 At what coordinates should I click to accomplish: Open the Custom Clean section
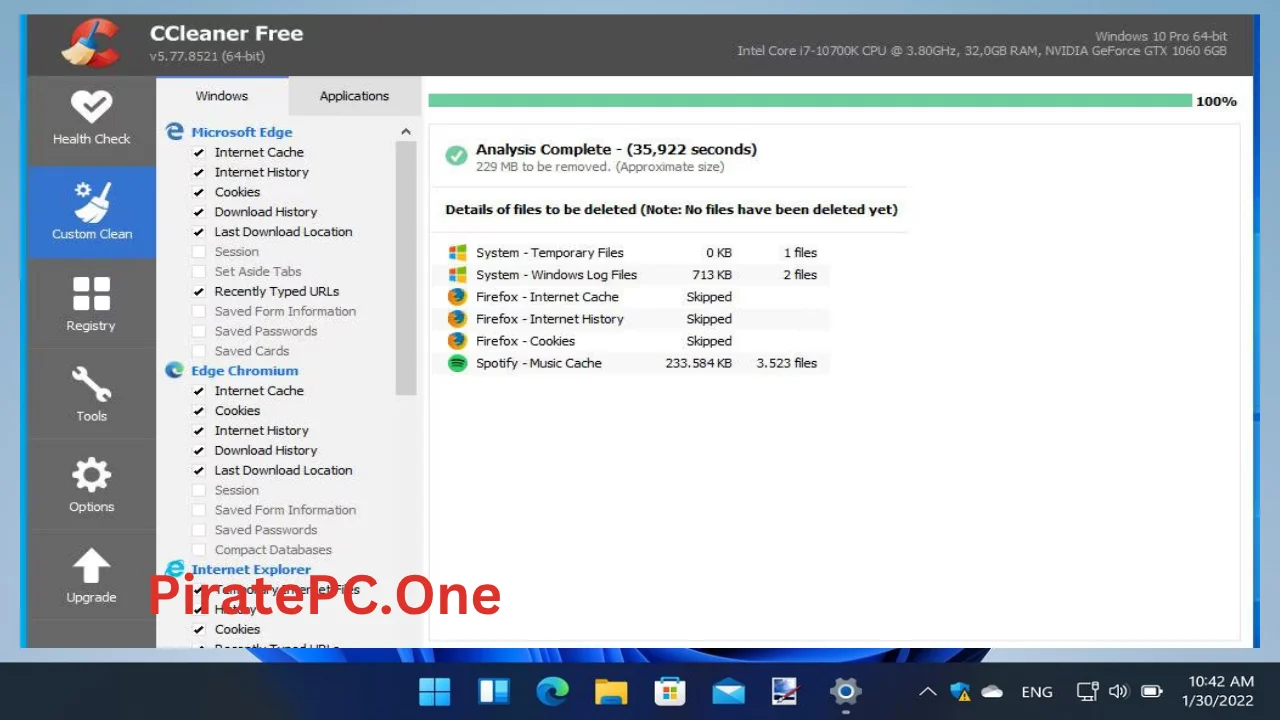[91, 212]
